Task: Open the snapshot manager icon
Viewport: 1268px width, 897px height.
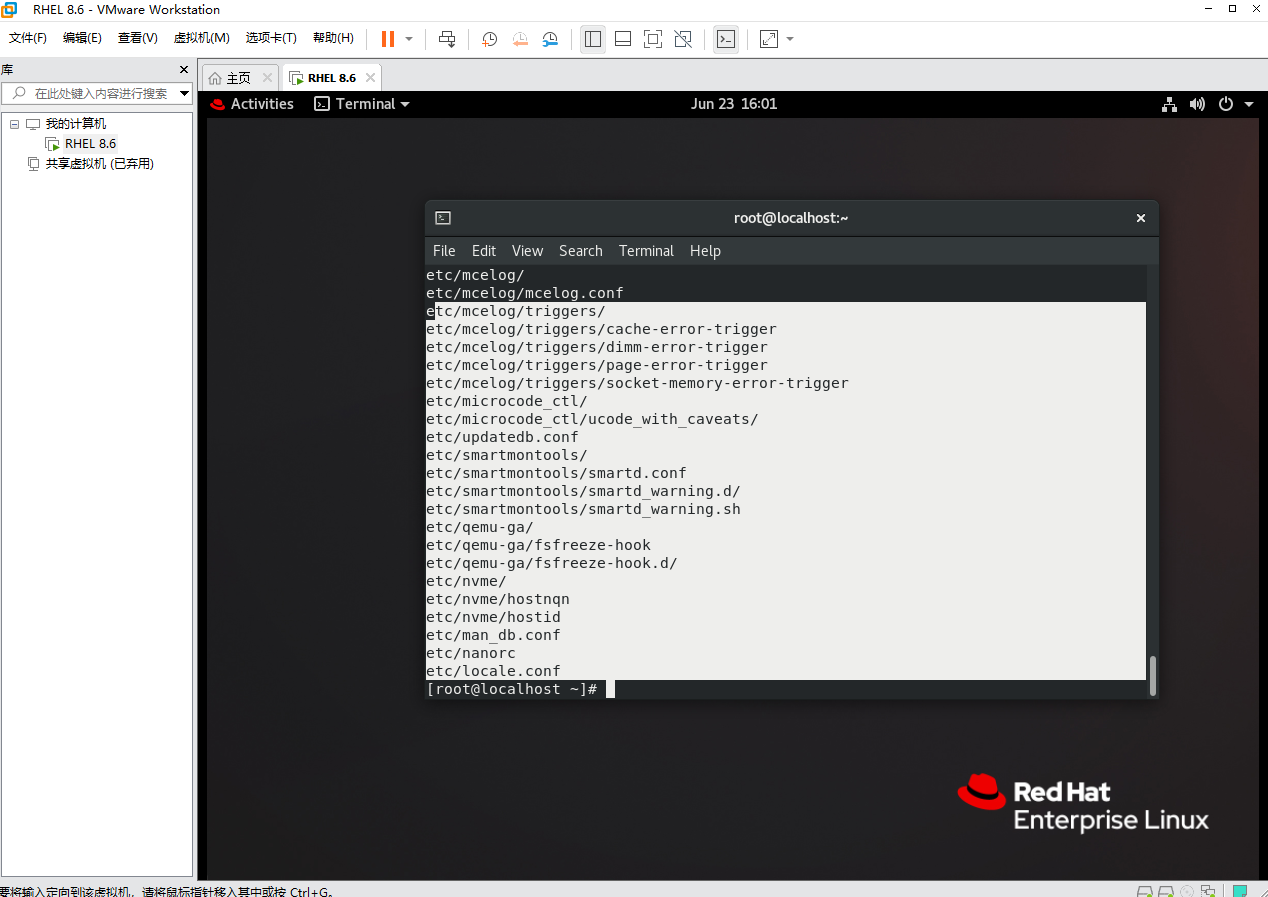Action: pyautogui.click(x=550, y=39)
